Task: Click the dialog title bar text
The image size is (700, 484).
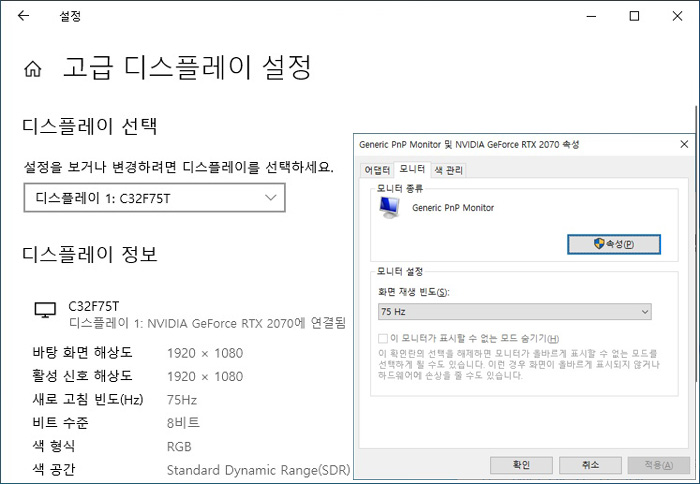Action: 469,144
